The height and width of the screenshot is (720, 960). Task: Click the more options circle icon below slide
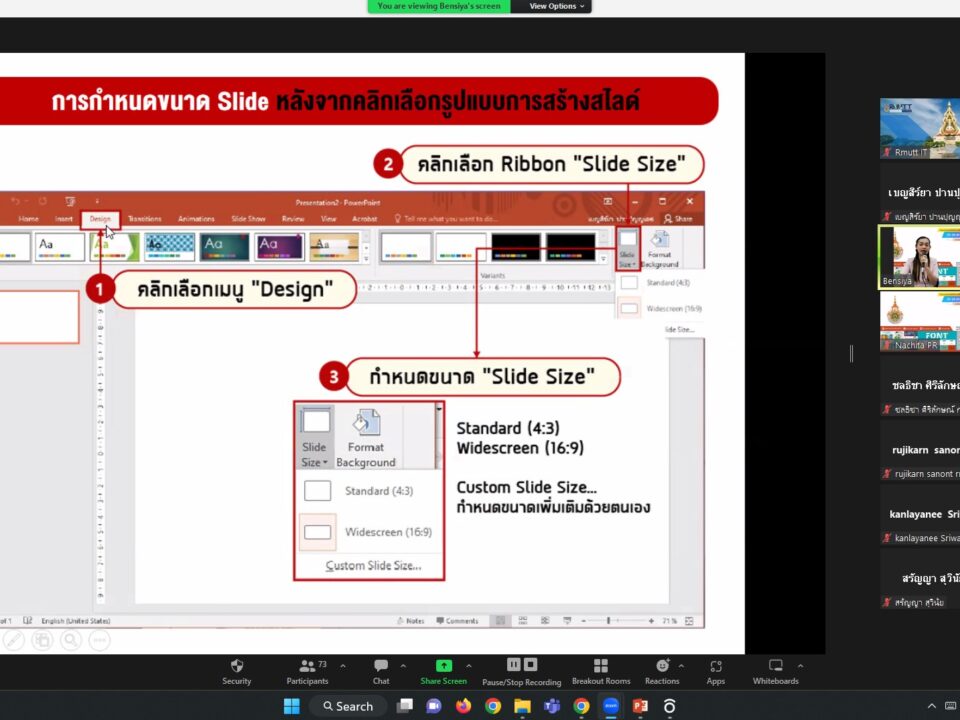(99, 640)
